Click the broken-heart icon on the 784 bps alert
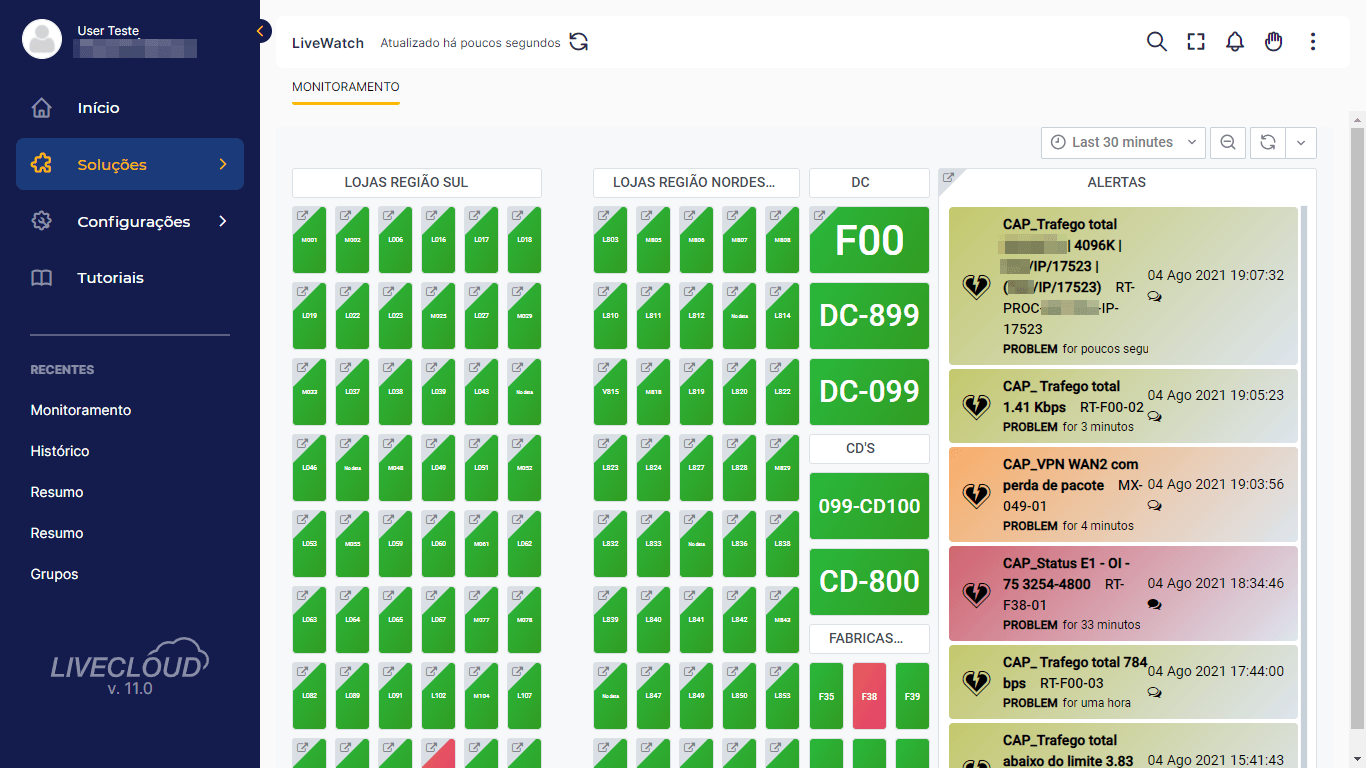 coord(975,682)
